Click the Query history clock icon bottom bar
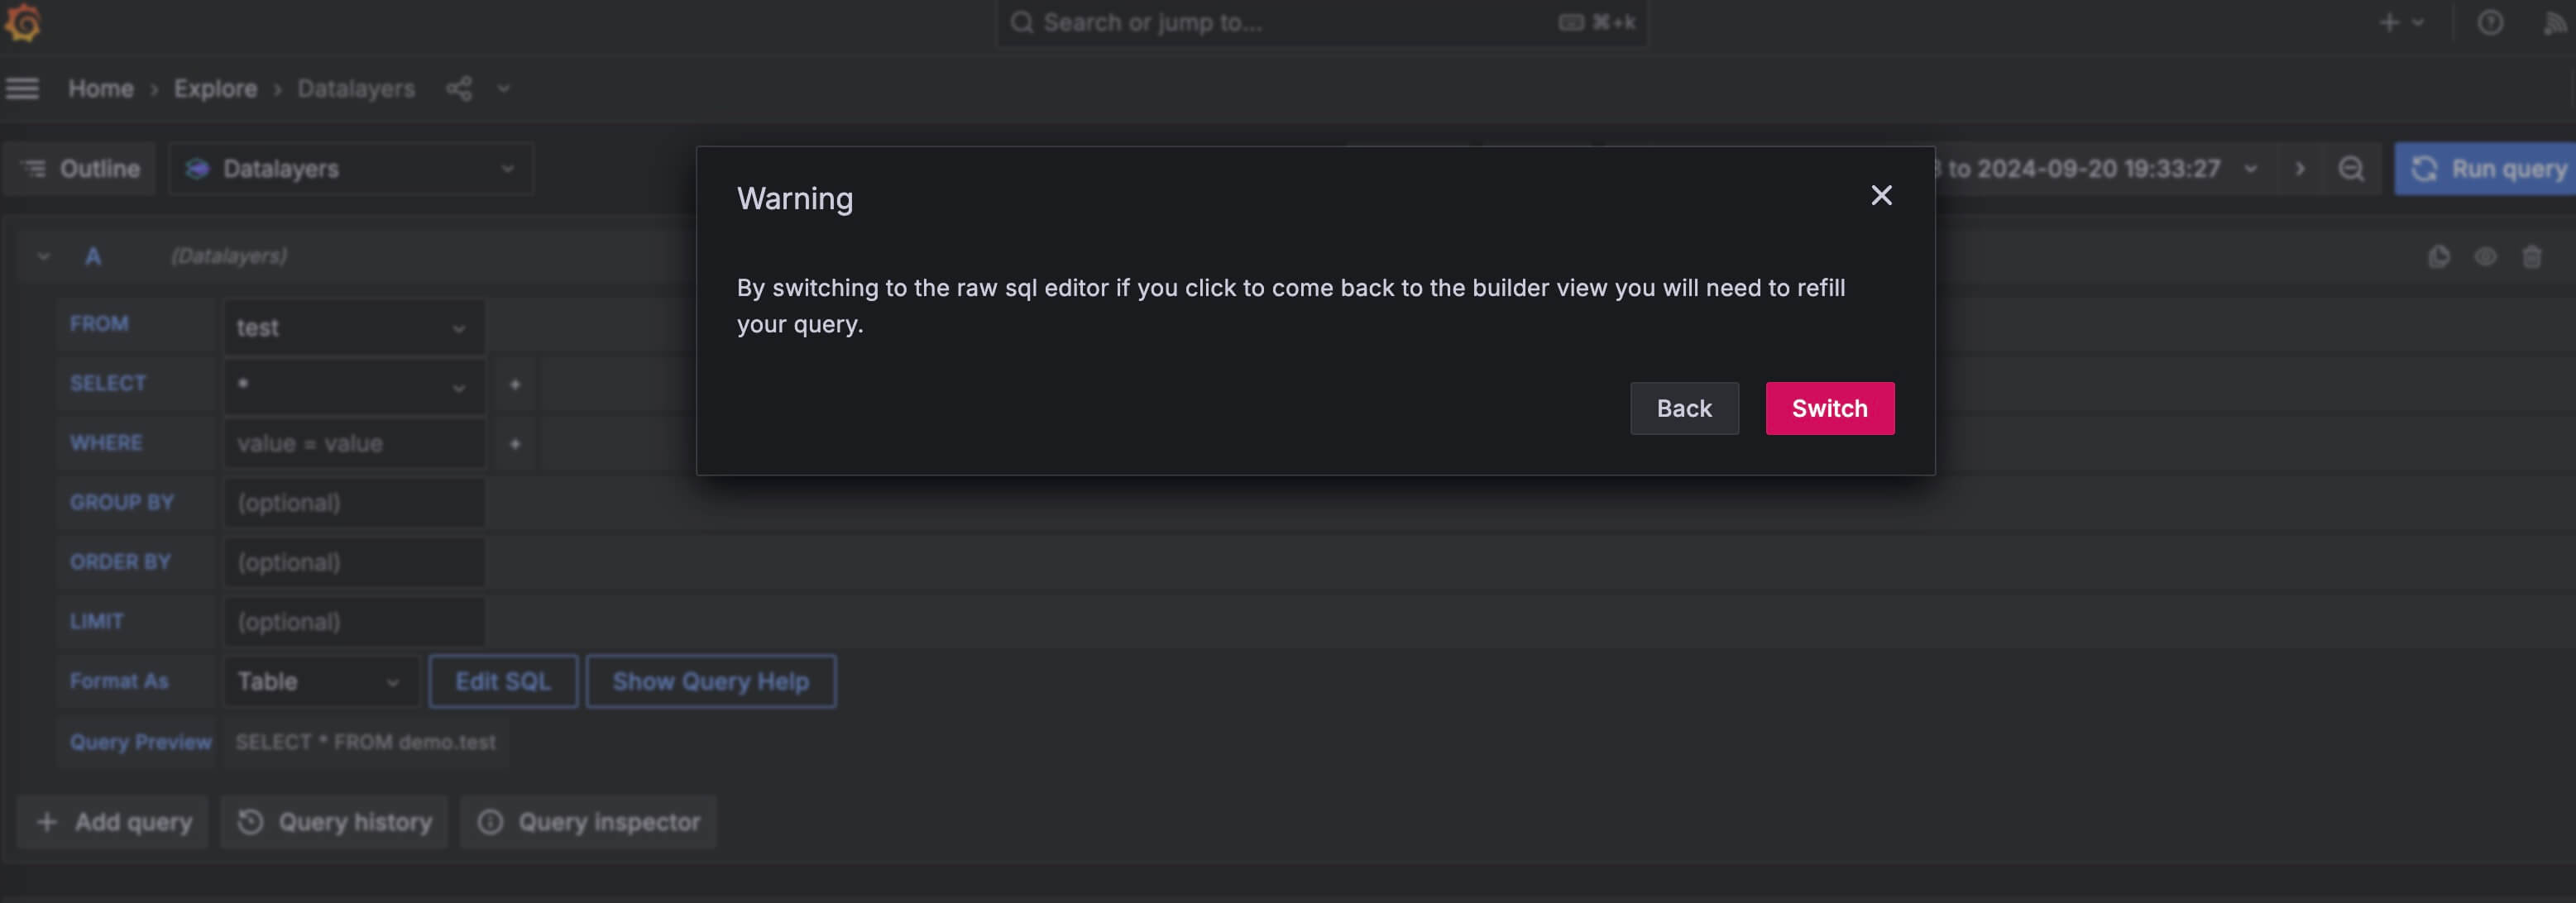The width and height of the screenshot is (2576, 903). point(250,821)
